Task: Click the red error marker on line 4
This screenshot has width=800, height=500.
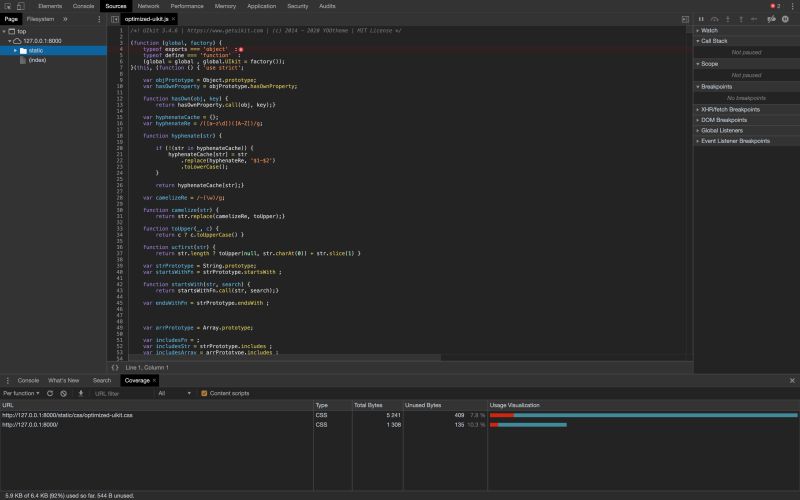Action: pos(241,49)
